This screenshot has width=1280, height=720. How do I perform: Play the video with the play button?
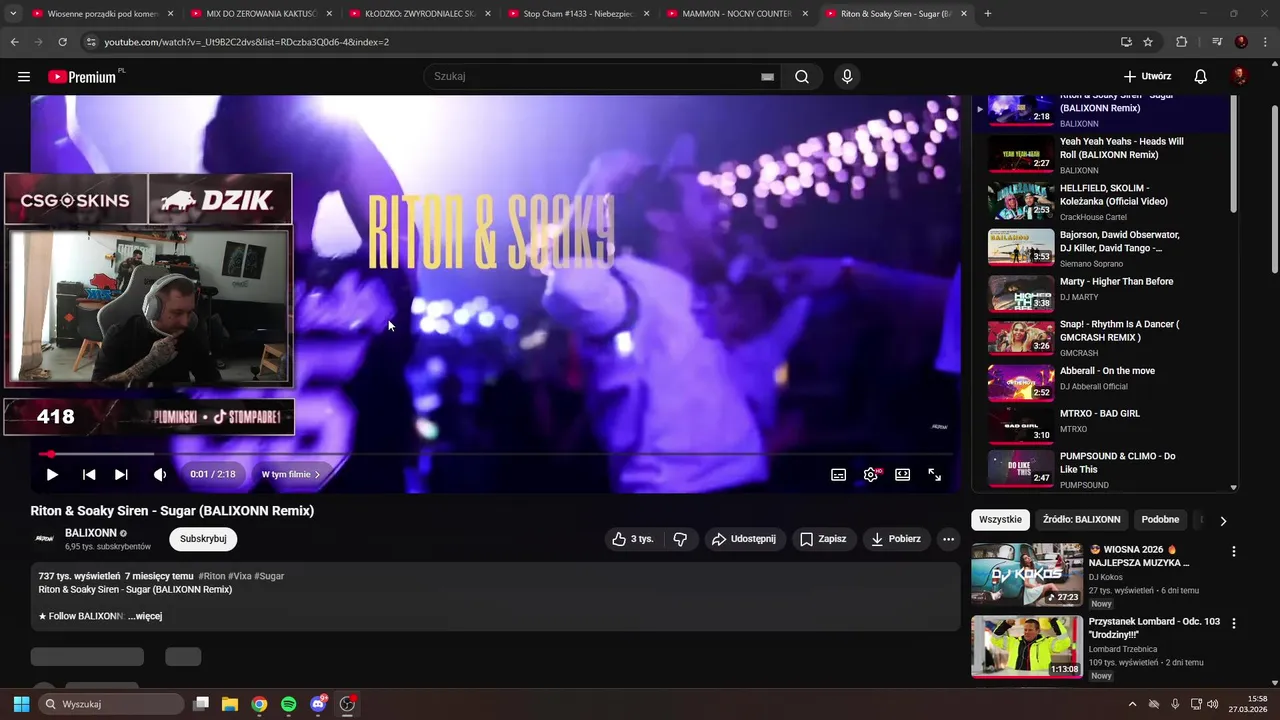pos(52,475)
